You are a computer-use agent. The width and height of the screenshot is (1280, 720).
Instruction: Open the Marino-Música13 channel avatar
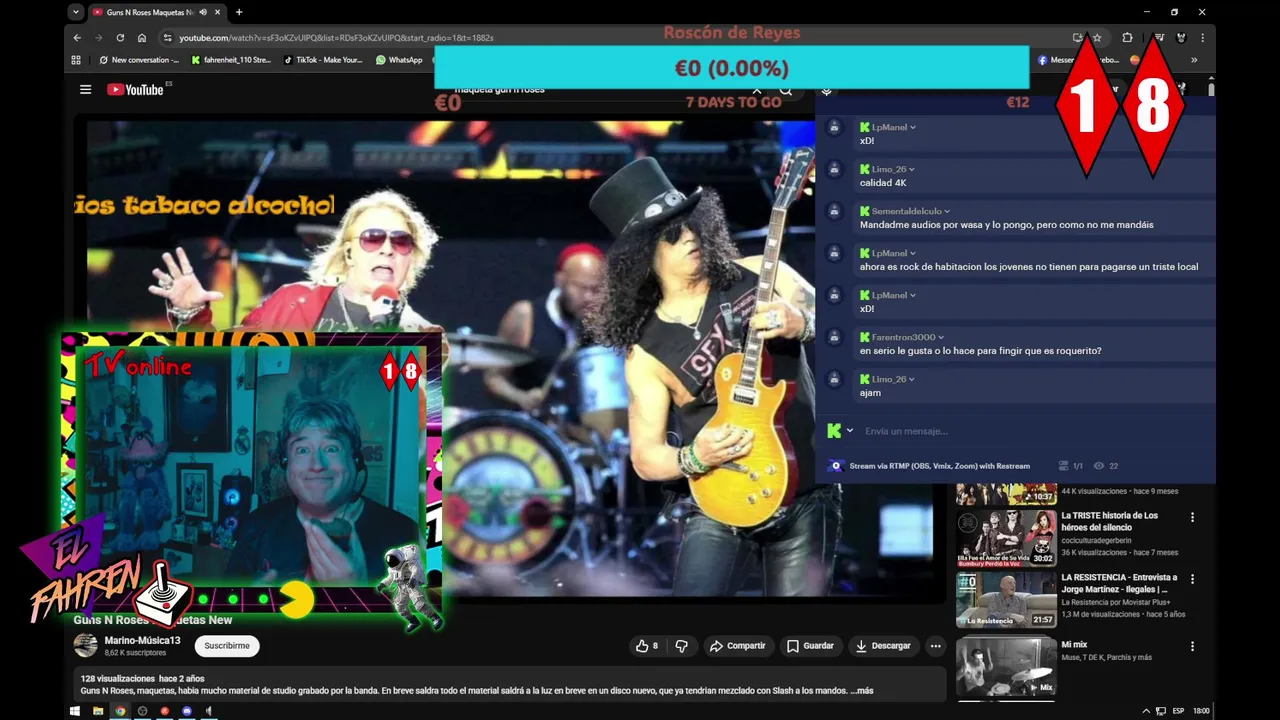click(86, 646)
